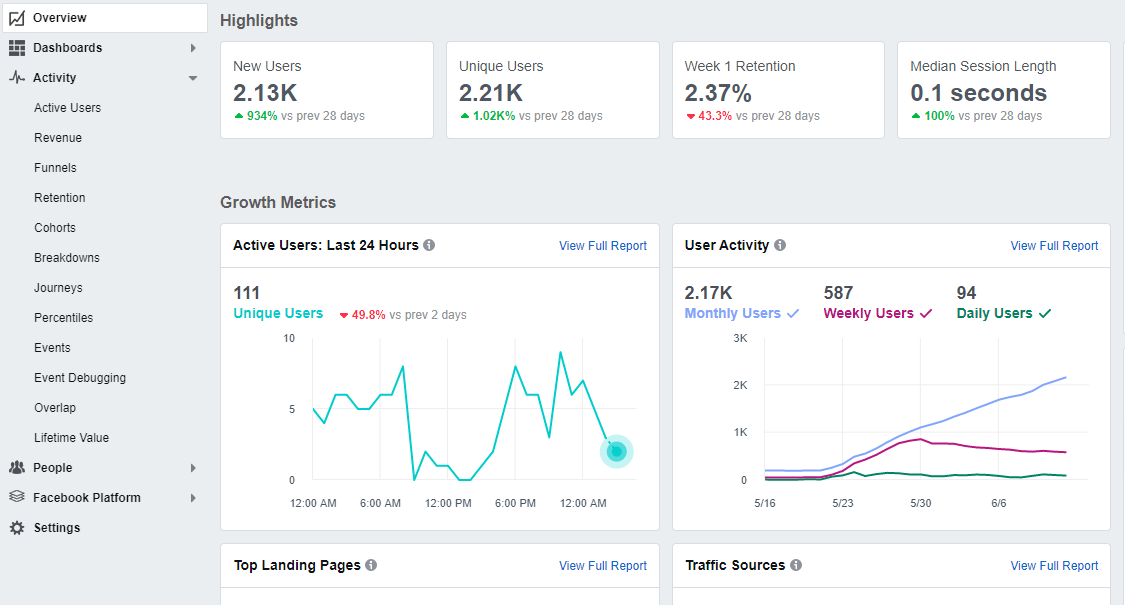Expand the People section arrow
The height and width of the screenshot is (605, 1125).
[x=193, y=468]
